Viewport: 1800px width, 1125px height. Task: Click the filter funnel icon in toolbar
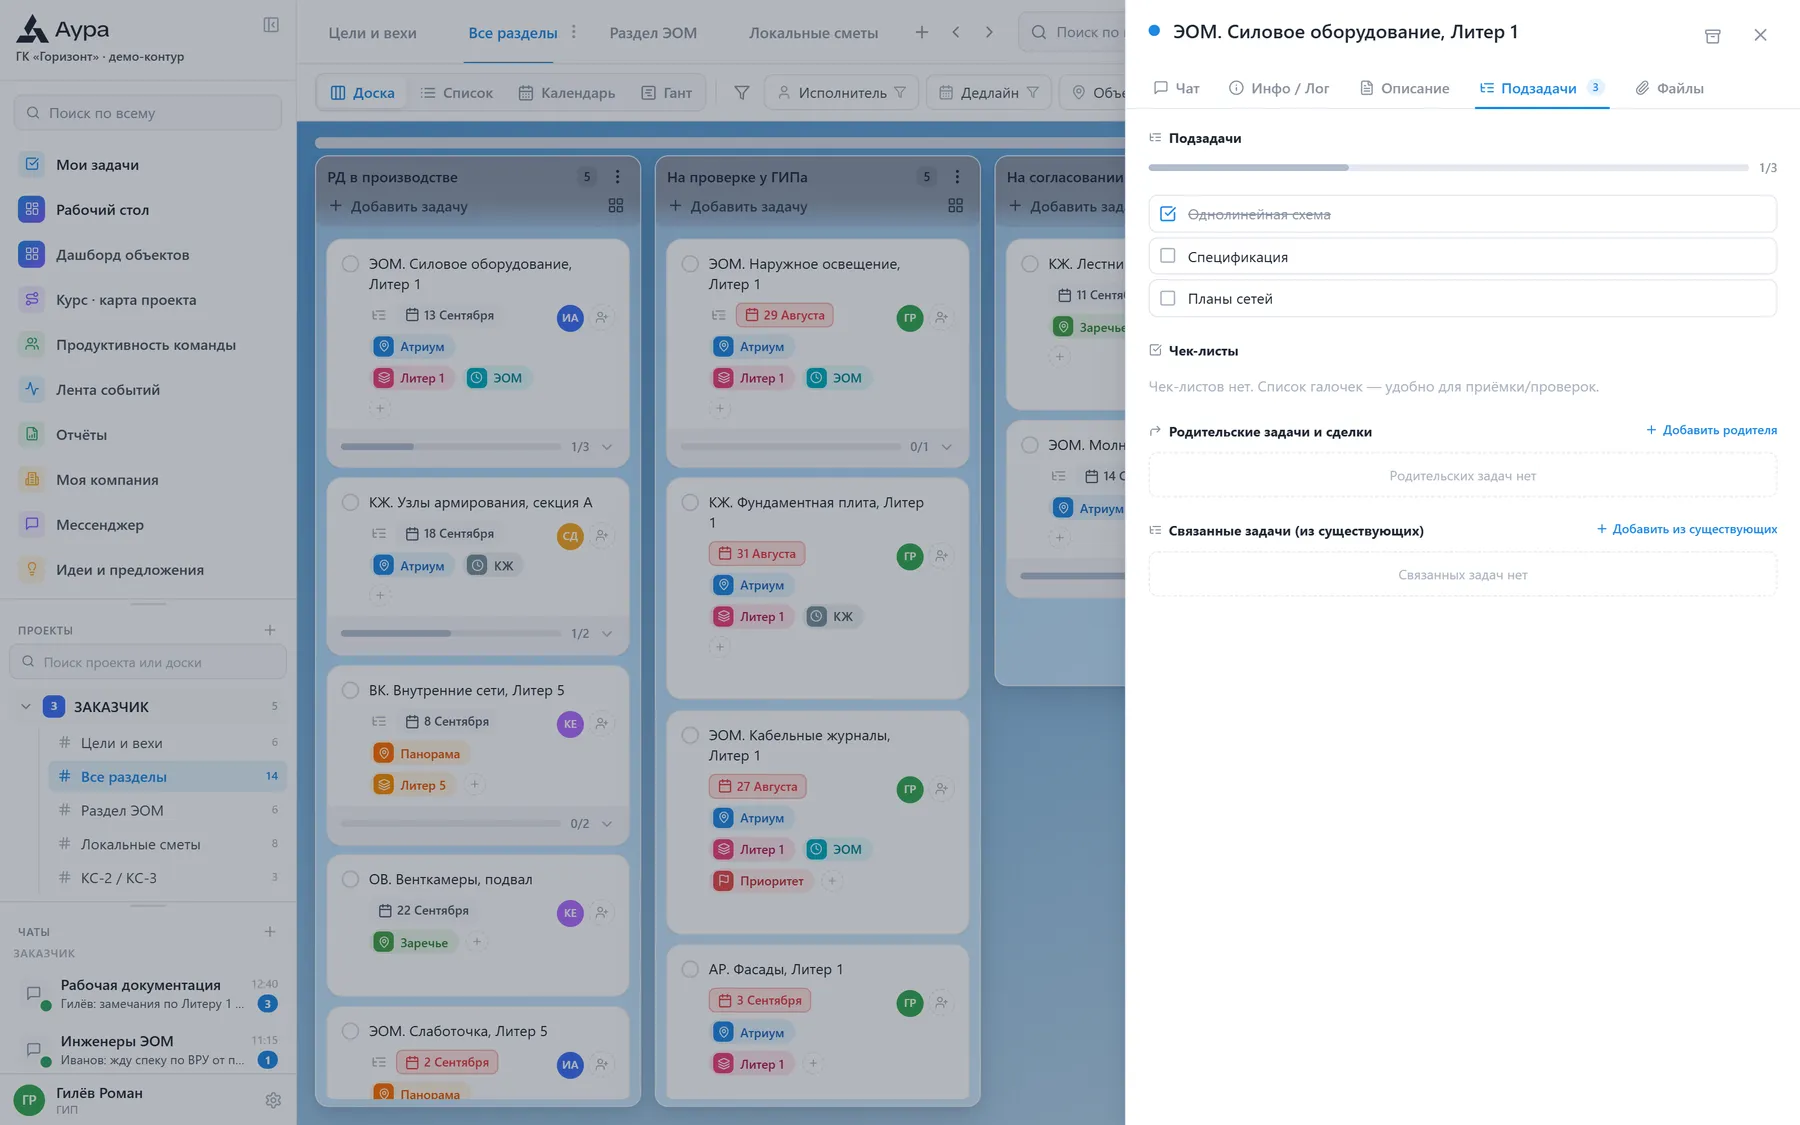[x=741, y=92]
